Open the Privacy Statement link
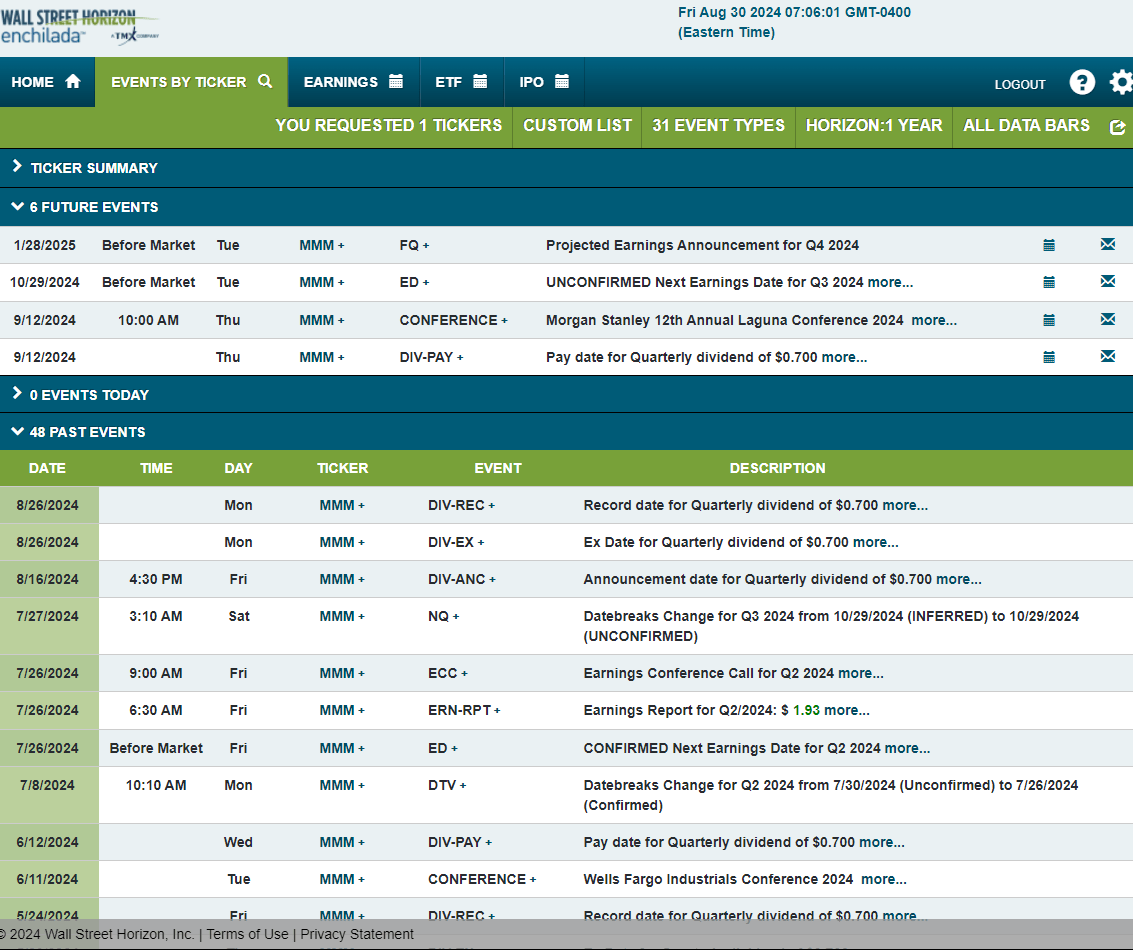This screenshot has width=1133, height=950. pos(357,934)
